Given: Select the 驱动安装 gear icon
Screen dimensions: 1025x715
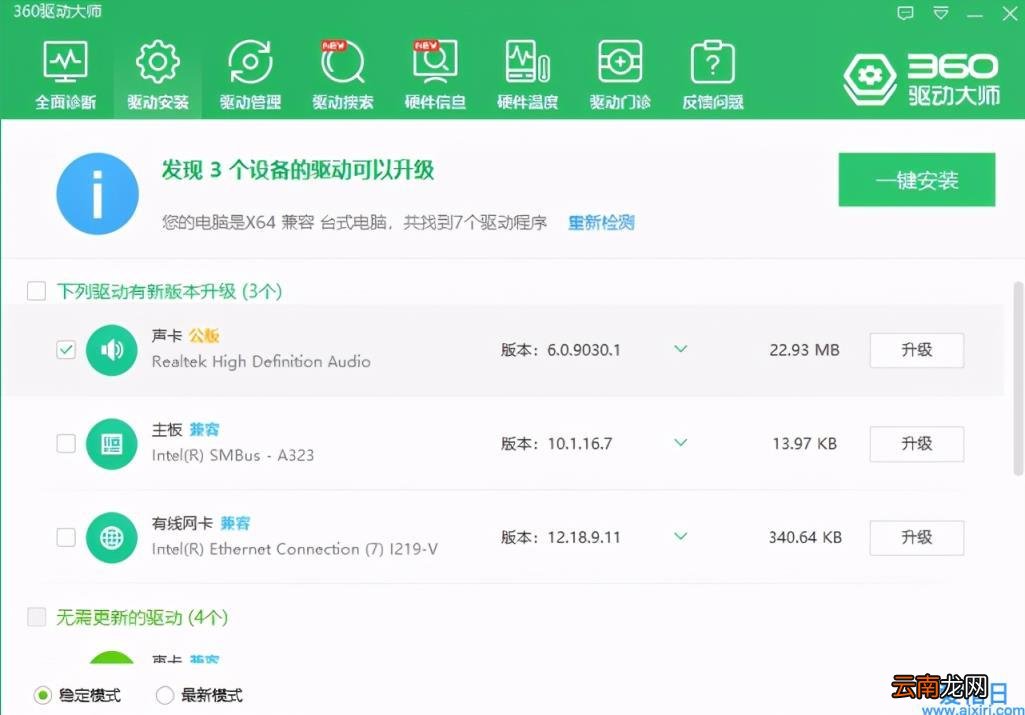Looking at the screenshot, I should pos(158,61).
